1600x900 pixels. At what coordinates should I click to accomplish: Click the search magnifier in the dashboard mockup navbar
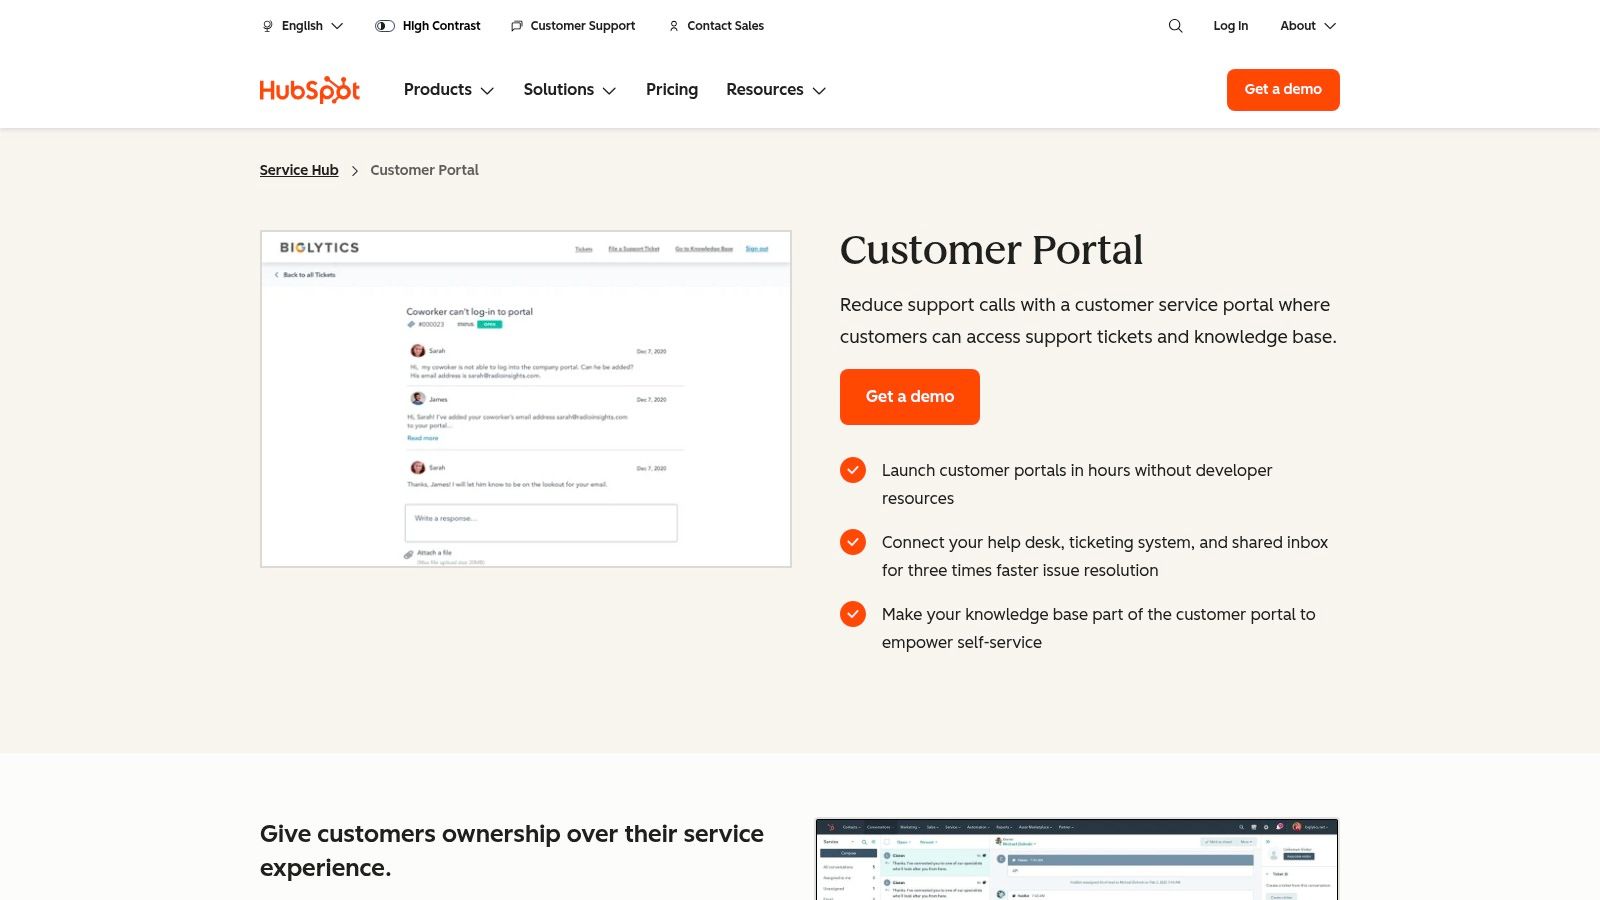click(x=1242, y=827)
